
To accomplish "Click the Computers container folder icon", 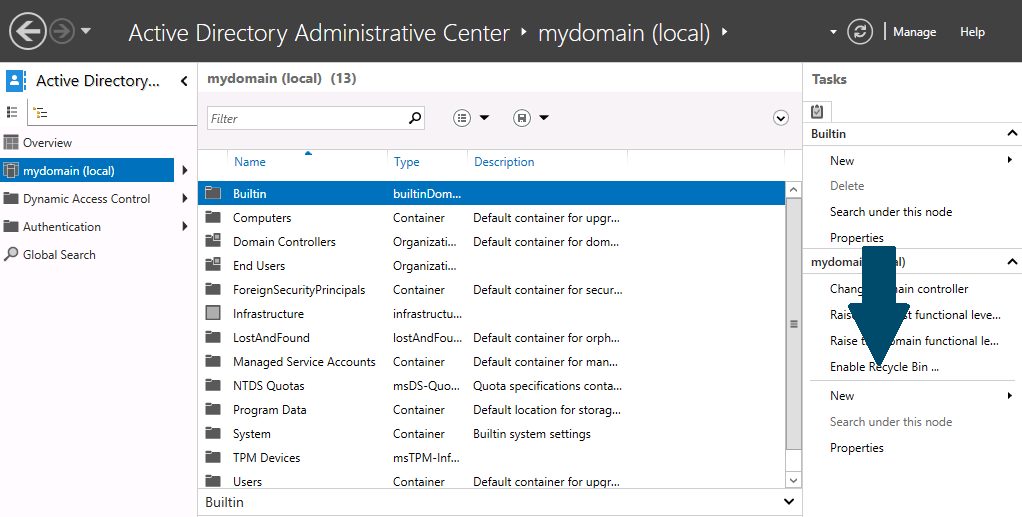I will [x=213, y=217].
